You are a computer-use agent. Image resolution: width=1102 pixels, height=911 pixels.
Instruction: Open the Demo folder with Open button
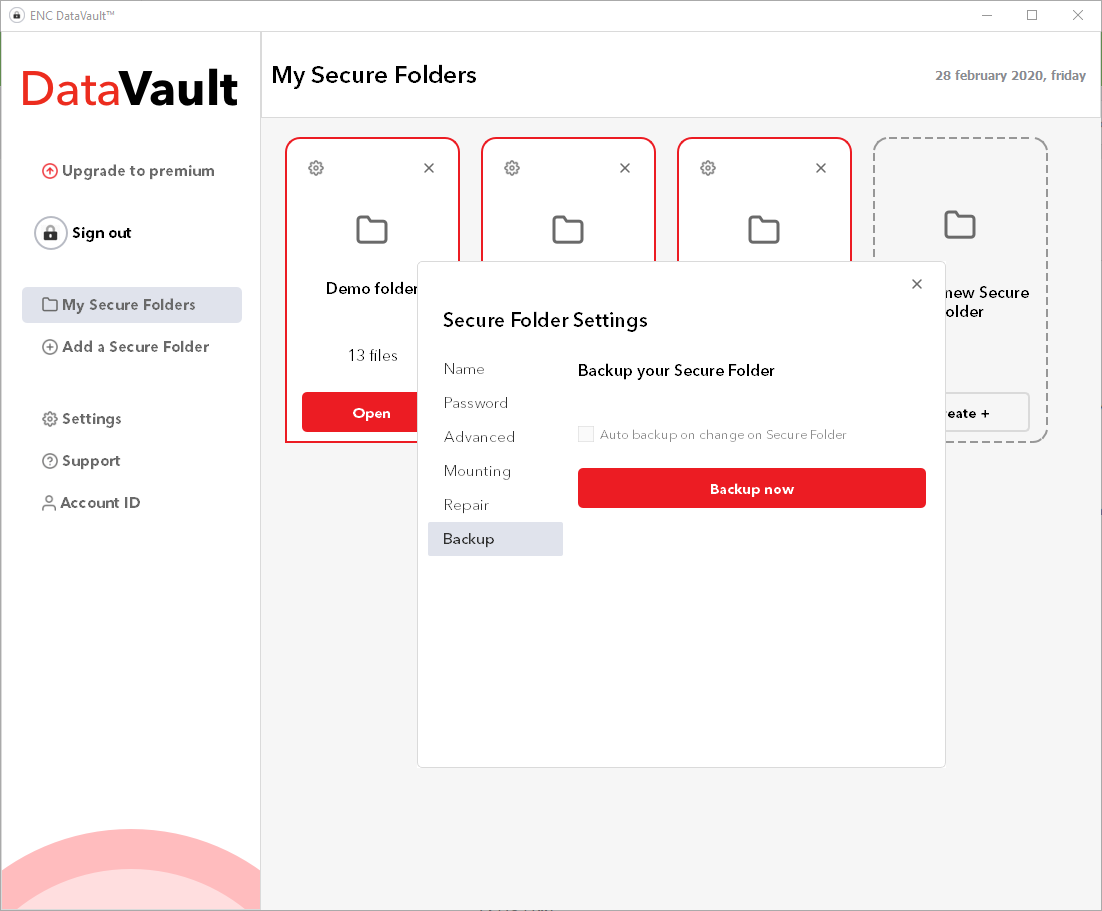(360, 412)
